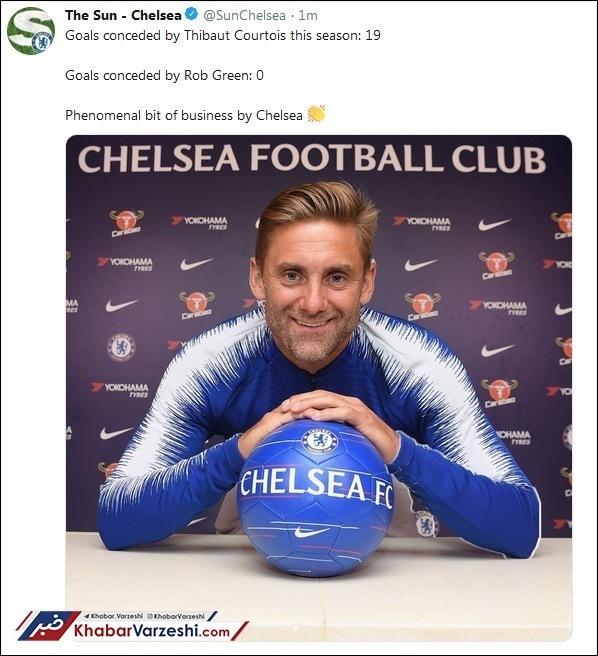Open the attached tweet photo on the white tabletop
This screenshot has width=598, height=656.
pos(319,387)
